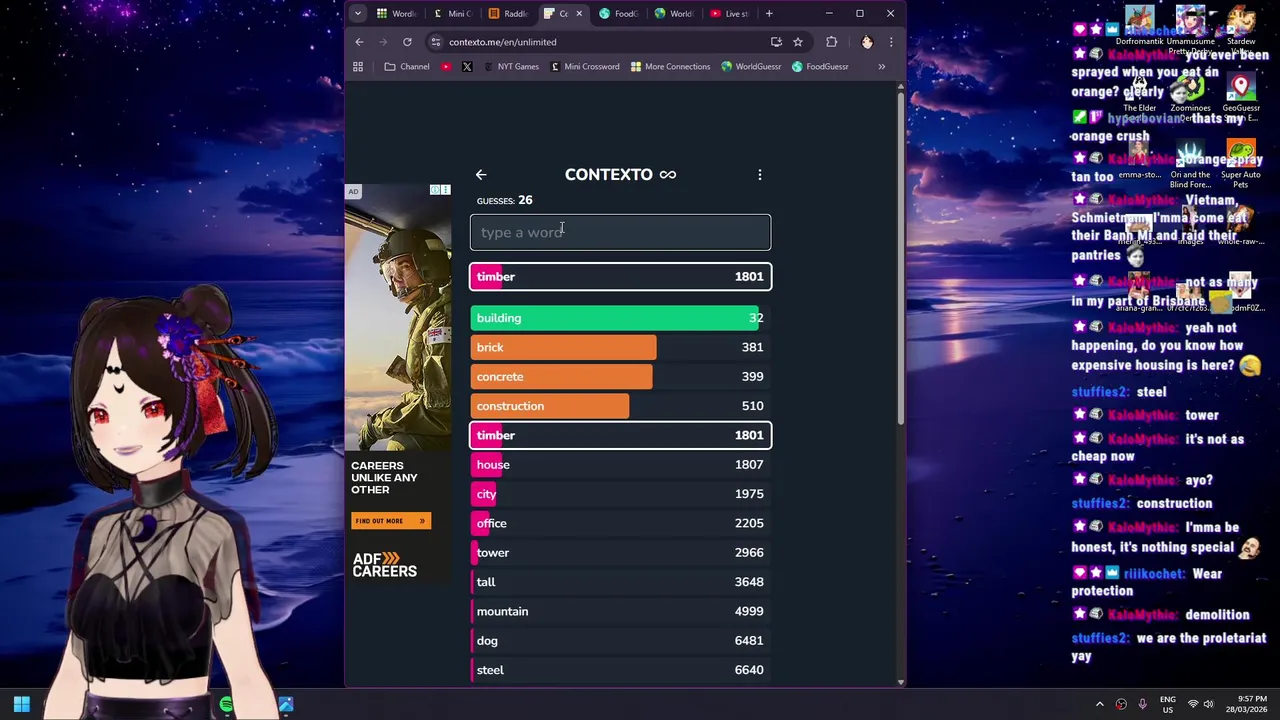Show hidden system tray icons
1280x720 pixels.
[x=1099, y=705]
